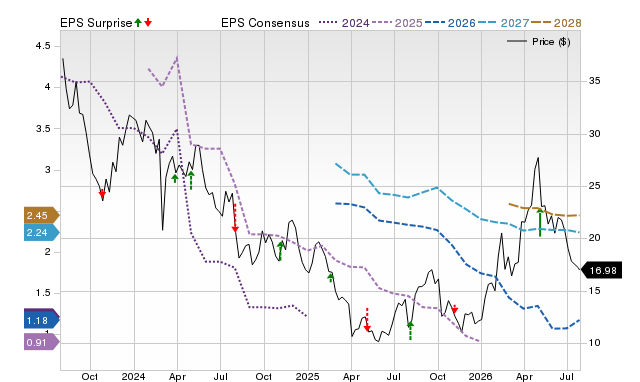Click the 10 label on the price axis
The height and width of the screenshot is (382, 640).
pyautogui.click(x=594, y=342)
